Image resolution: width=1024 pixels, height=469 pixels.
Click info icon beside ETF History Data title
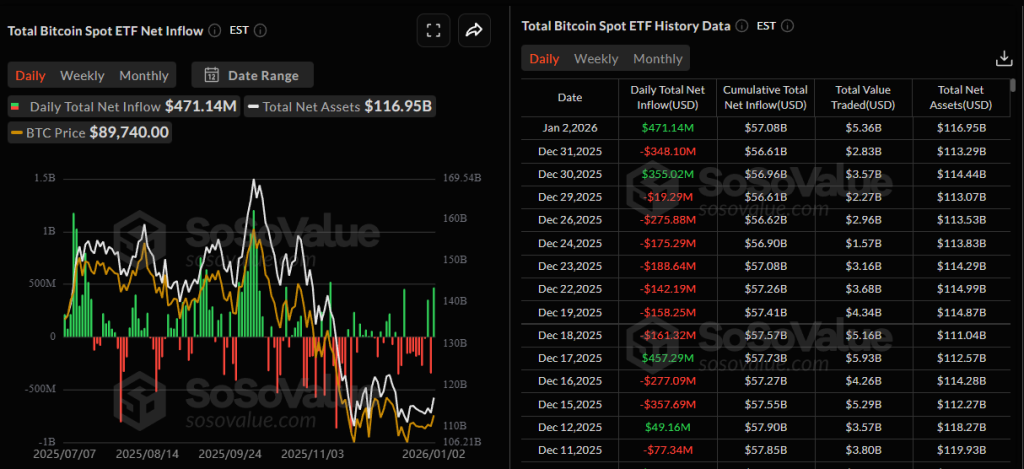pyautogui.click(x=741, y=25)
